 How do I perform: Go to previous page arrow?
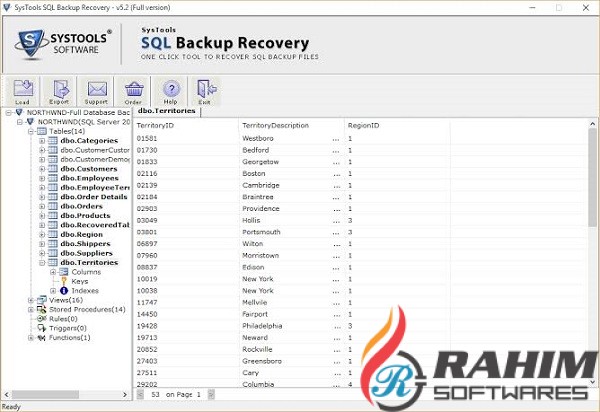point(140,394)
